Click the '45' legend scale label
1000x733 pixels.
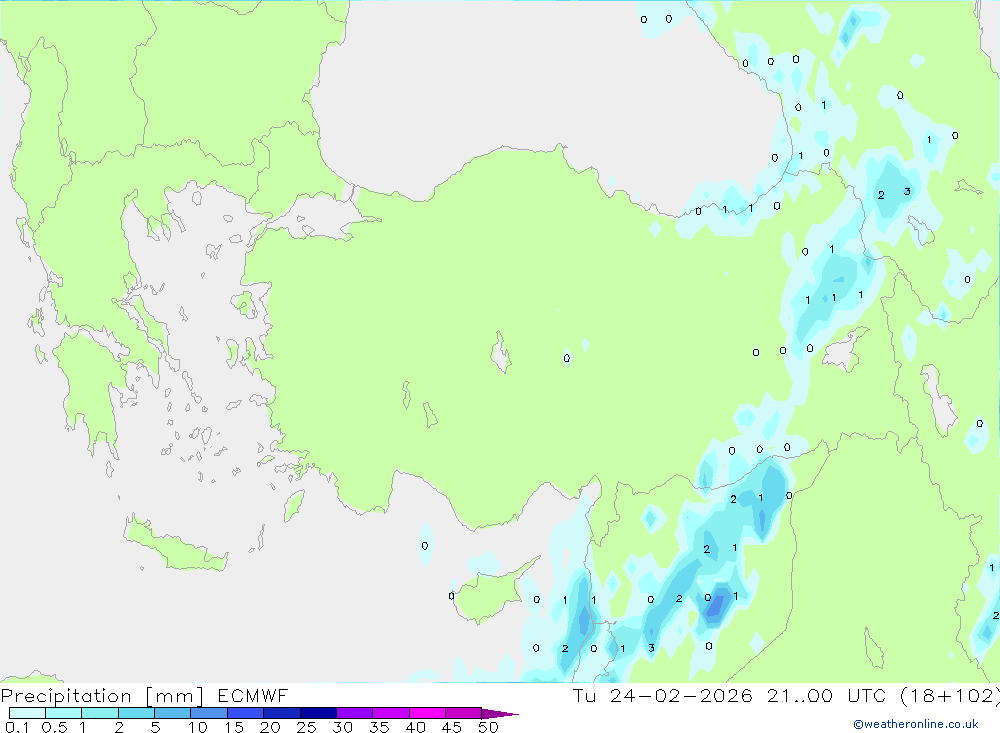452,727
